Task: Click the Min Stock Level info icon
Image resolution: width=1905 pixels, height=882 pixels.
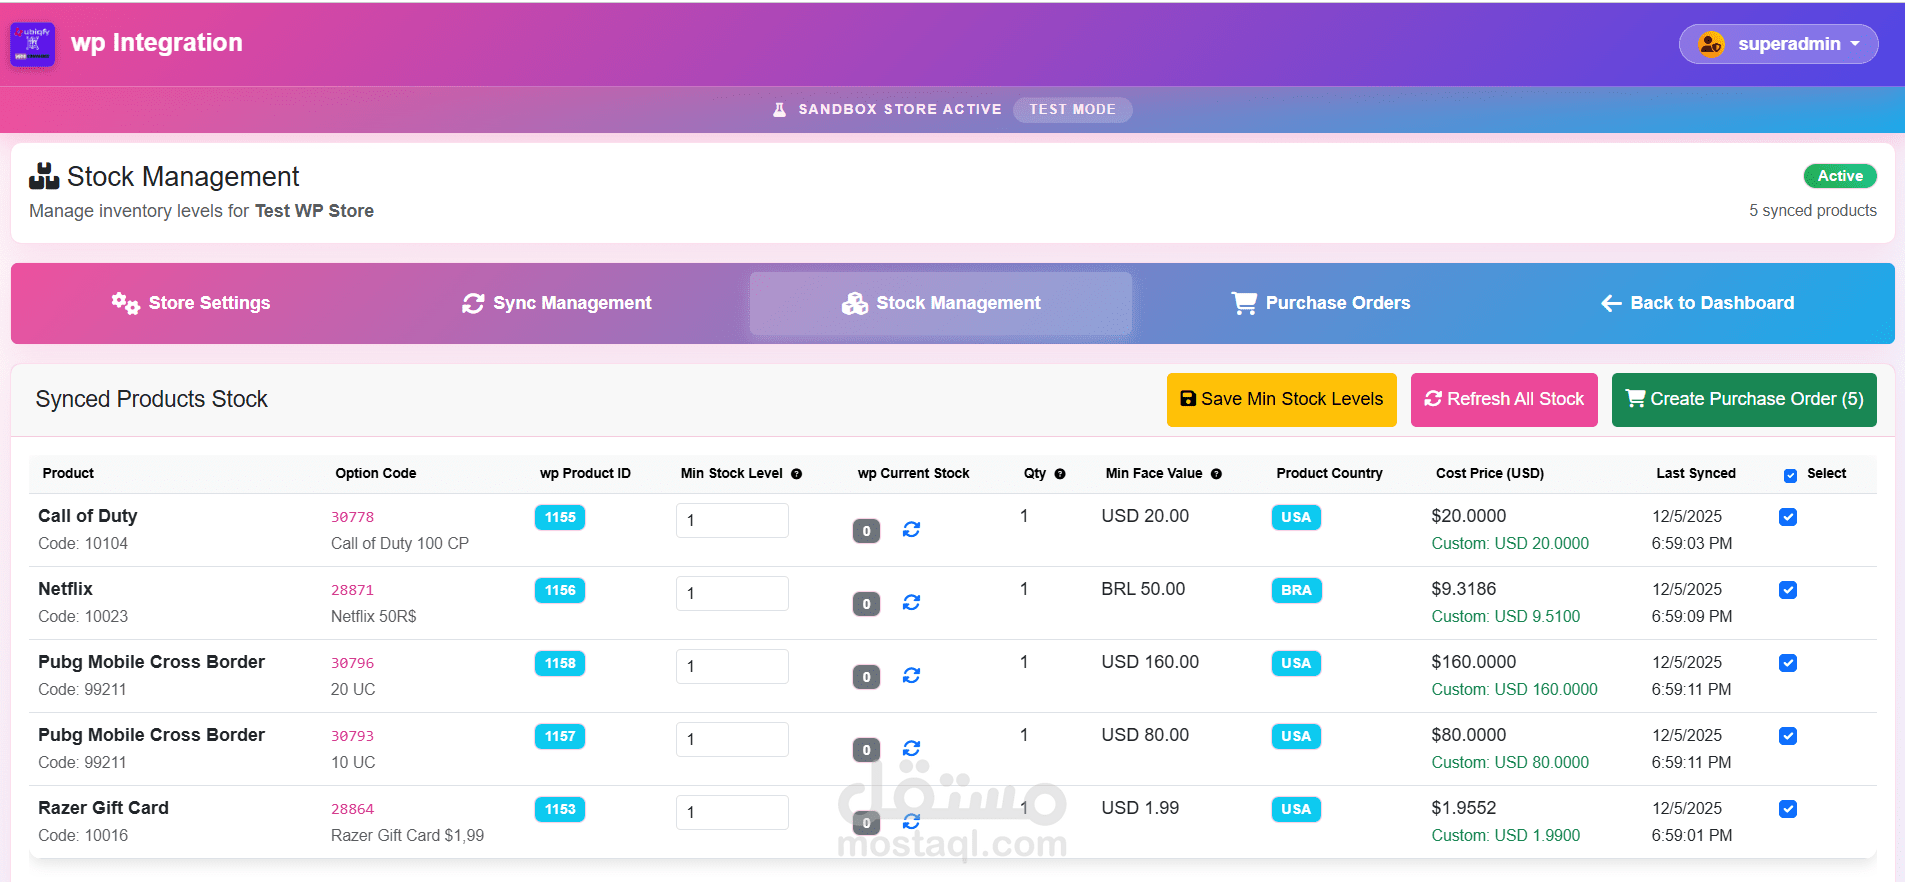Action: pos(797,474)
